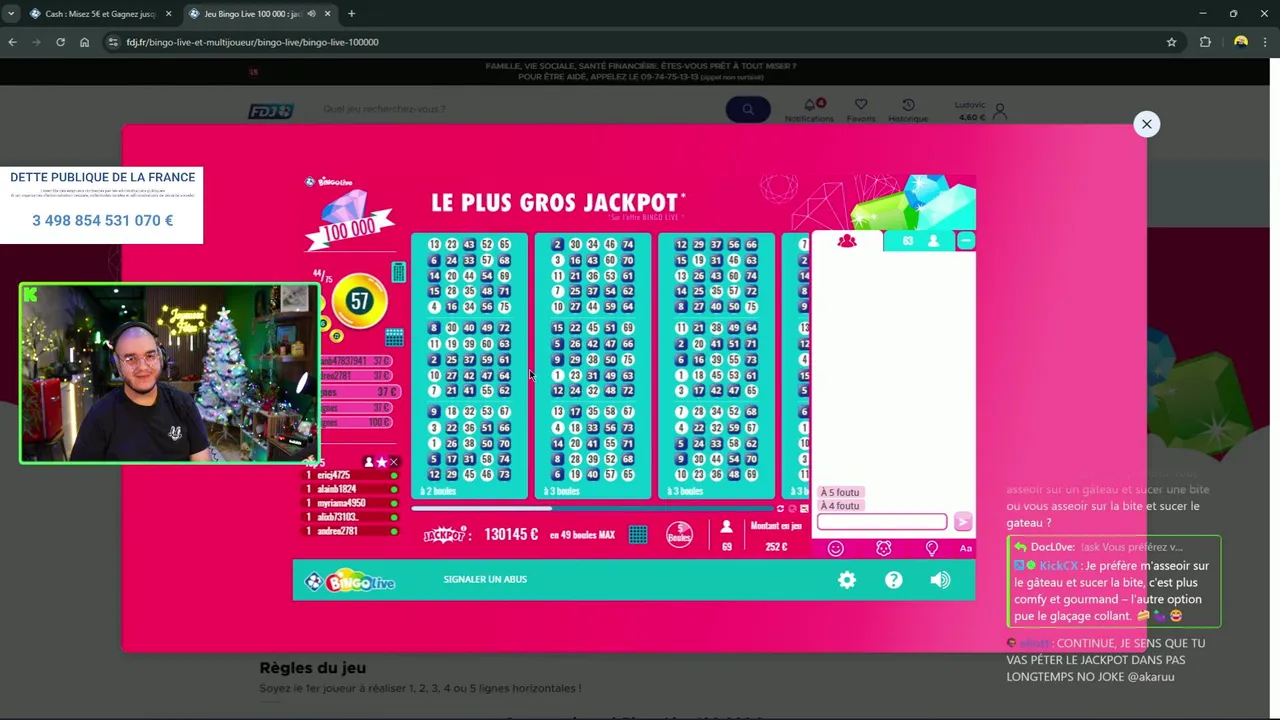The image size is (1280, 720).
Task: Click the chat message "À 5 foutu"
Action: click(x=840, y=493)
